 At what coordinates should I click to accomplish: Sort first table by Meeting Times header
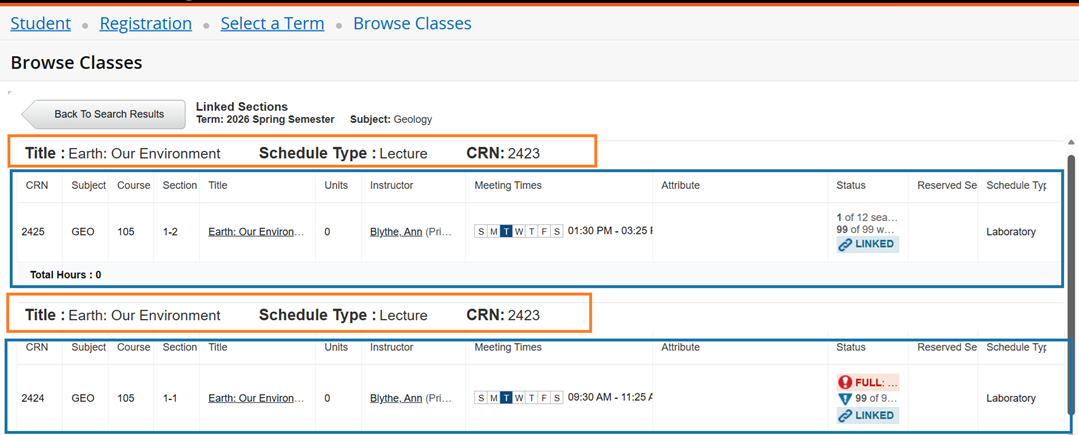[508, 185]
